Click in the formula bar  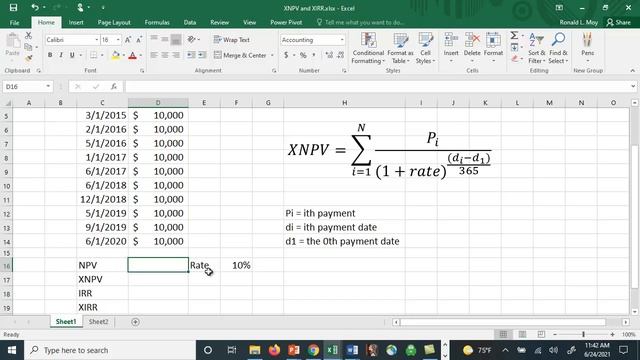378,86
